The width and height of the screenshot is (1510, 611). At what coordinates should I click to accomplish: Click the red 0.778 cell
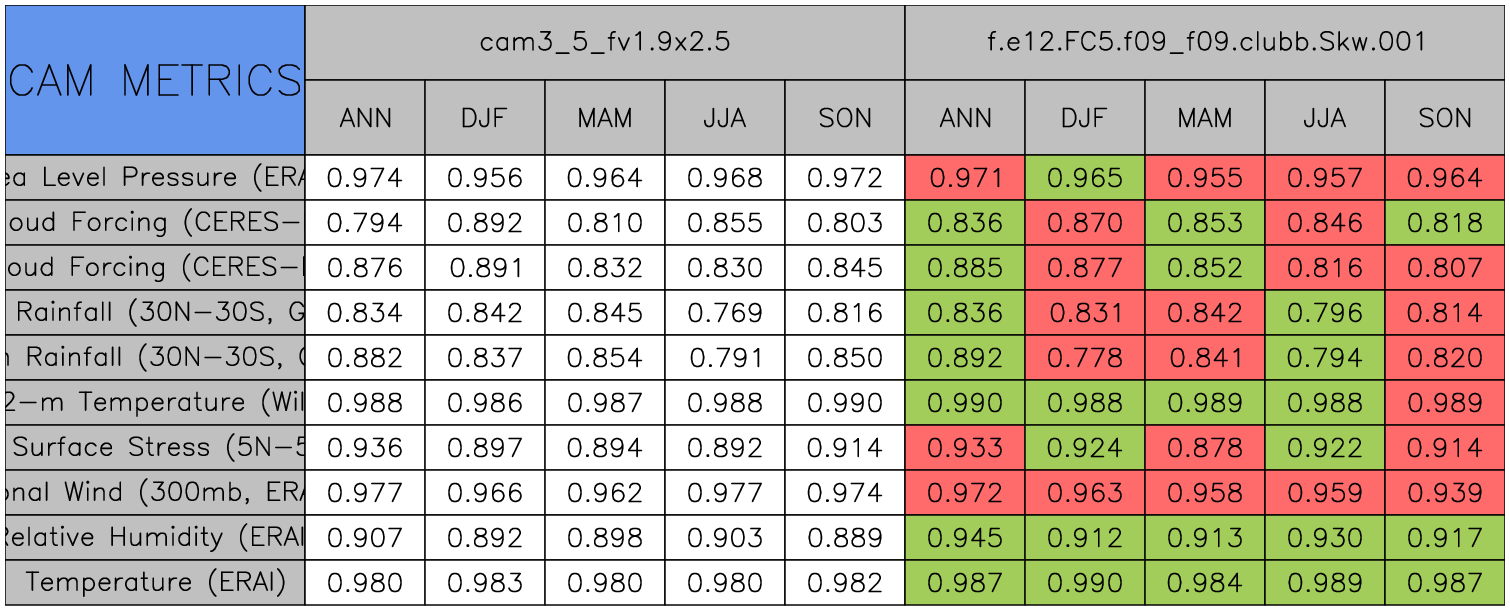click(x=1084, y=358)
